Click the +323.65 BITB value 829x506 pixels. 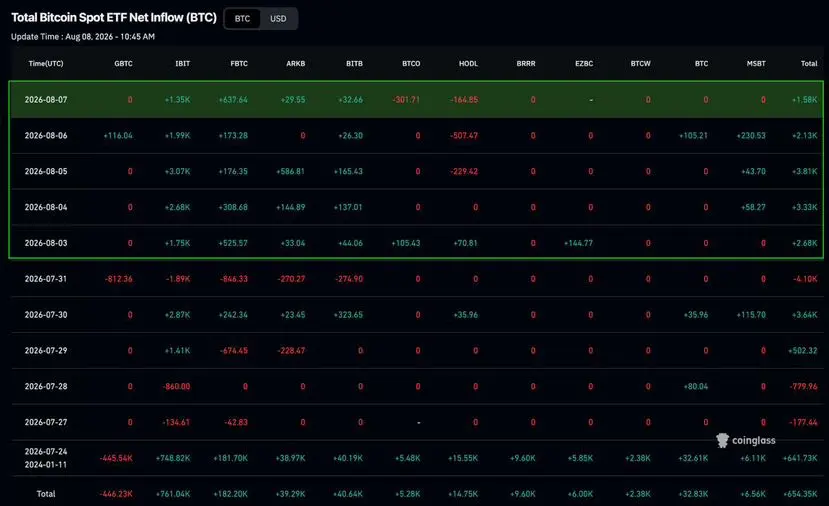pos(348,315)
